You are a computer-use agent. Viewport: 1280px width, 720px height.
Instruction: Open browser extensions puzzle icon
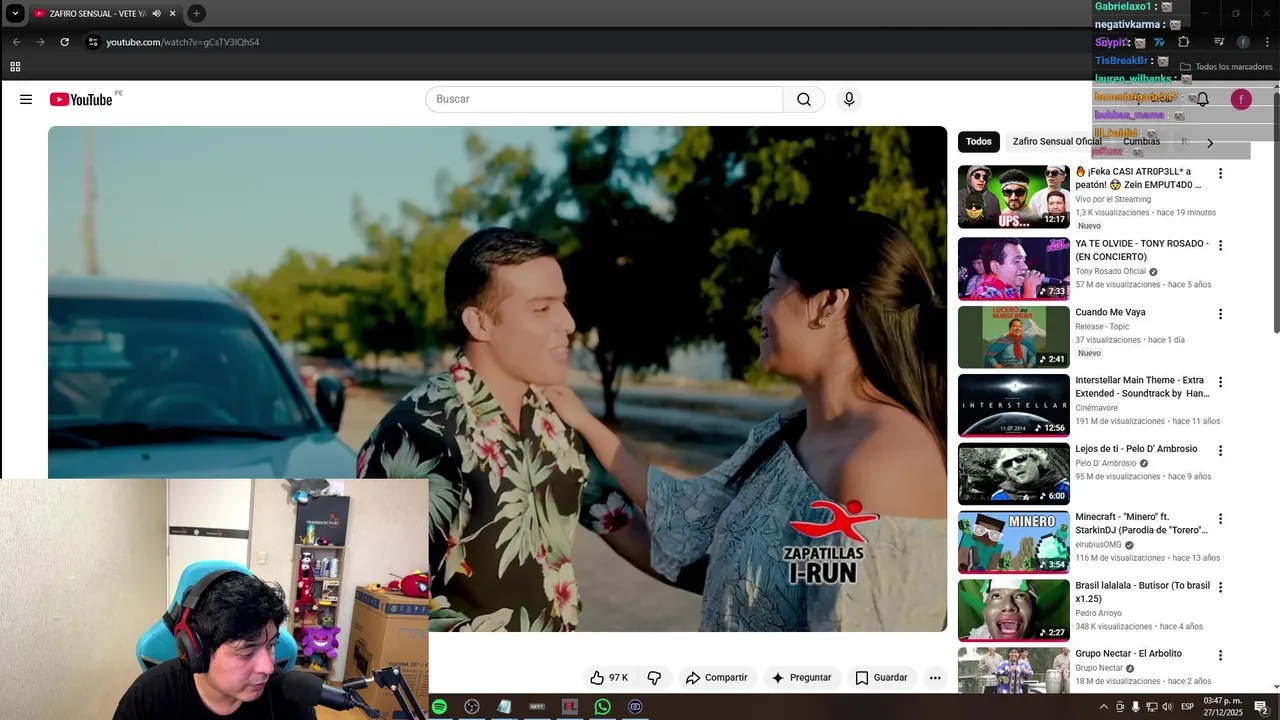coord(1184,42)
